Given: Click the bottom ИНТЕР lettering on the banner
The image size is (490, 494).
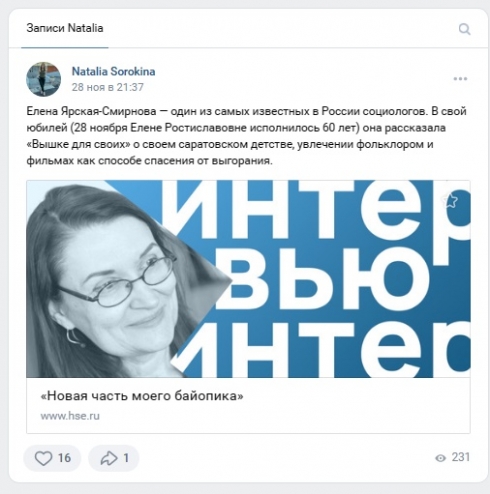Looking at the screenshot, I should pos(320,350).
